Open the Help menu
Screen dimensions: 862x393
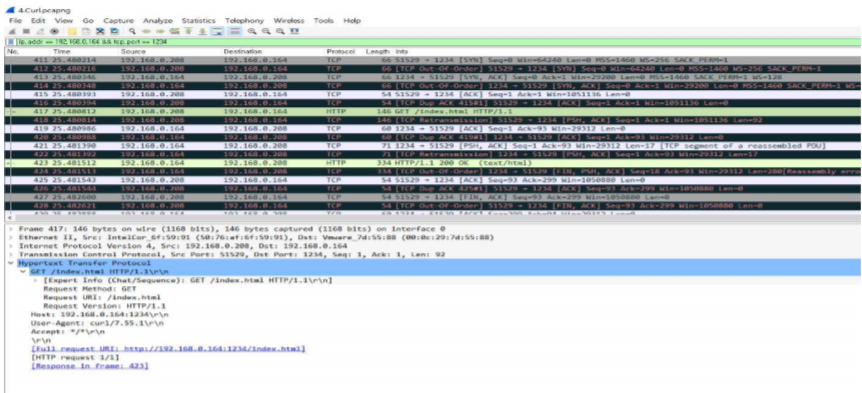(x=352, y=21)
